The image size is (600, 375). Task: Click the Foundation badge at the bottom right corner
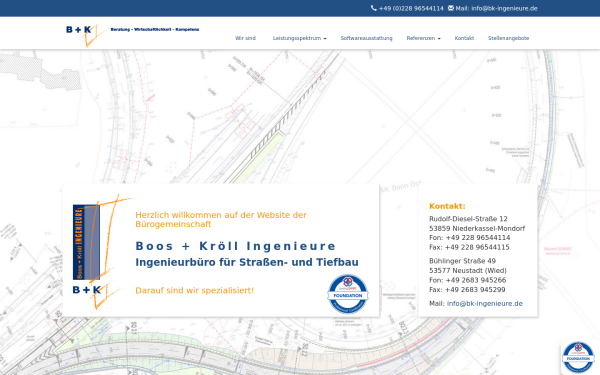pos(578,357)
